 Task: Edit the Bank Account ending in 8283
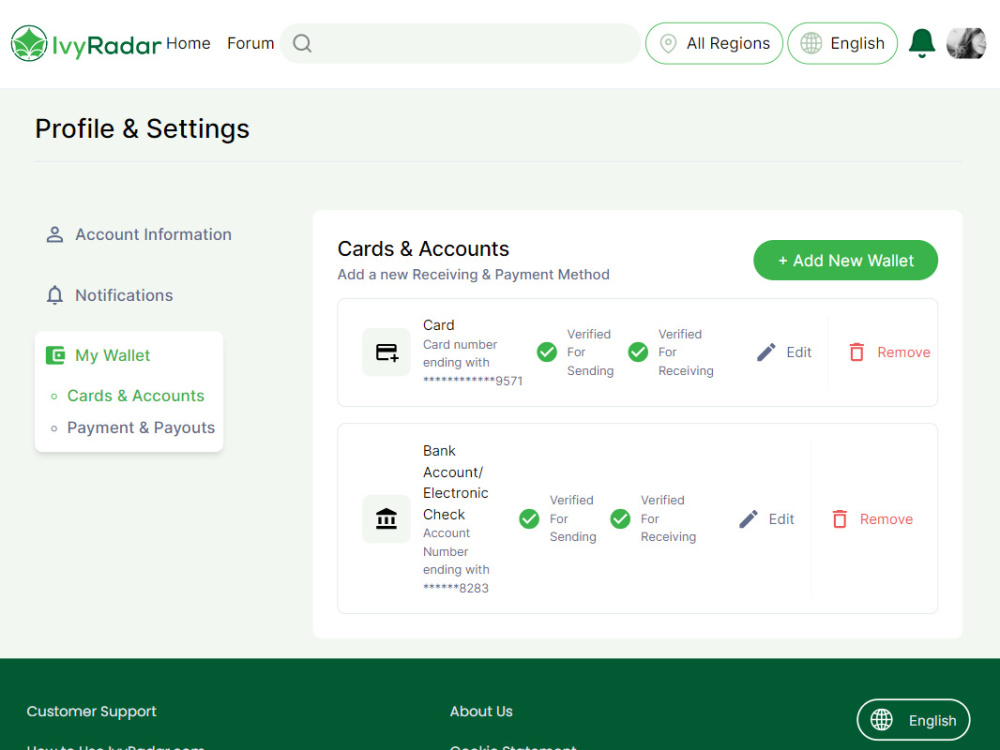click(767, 518)
